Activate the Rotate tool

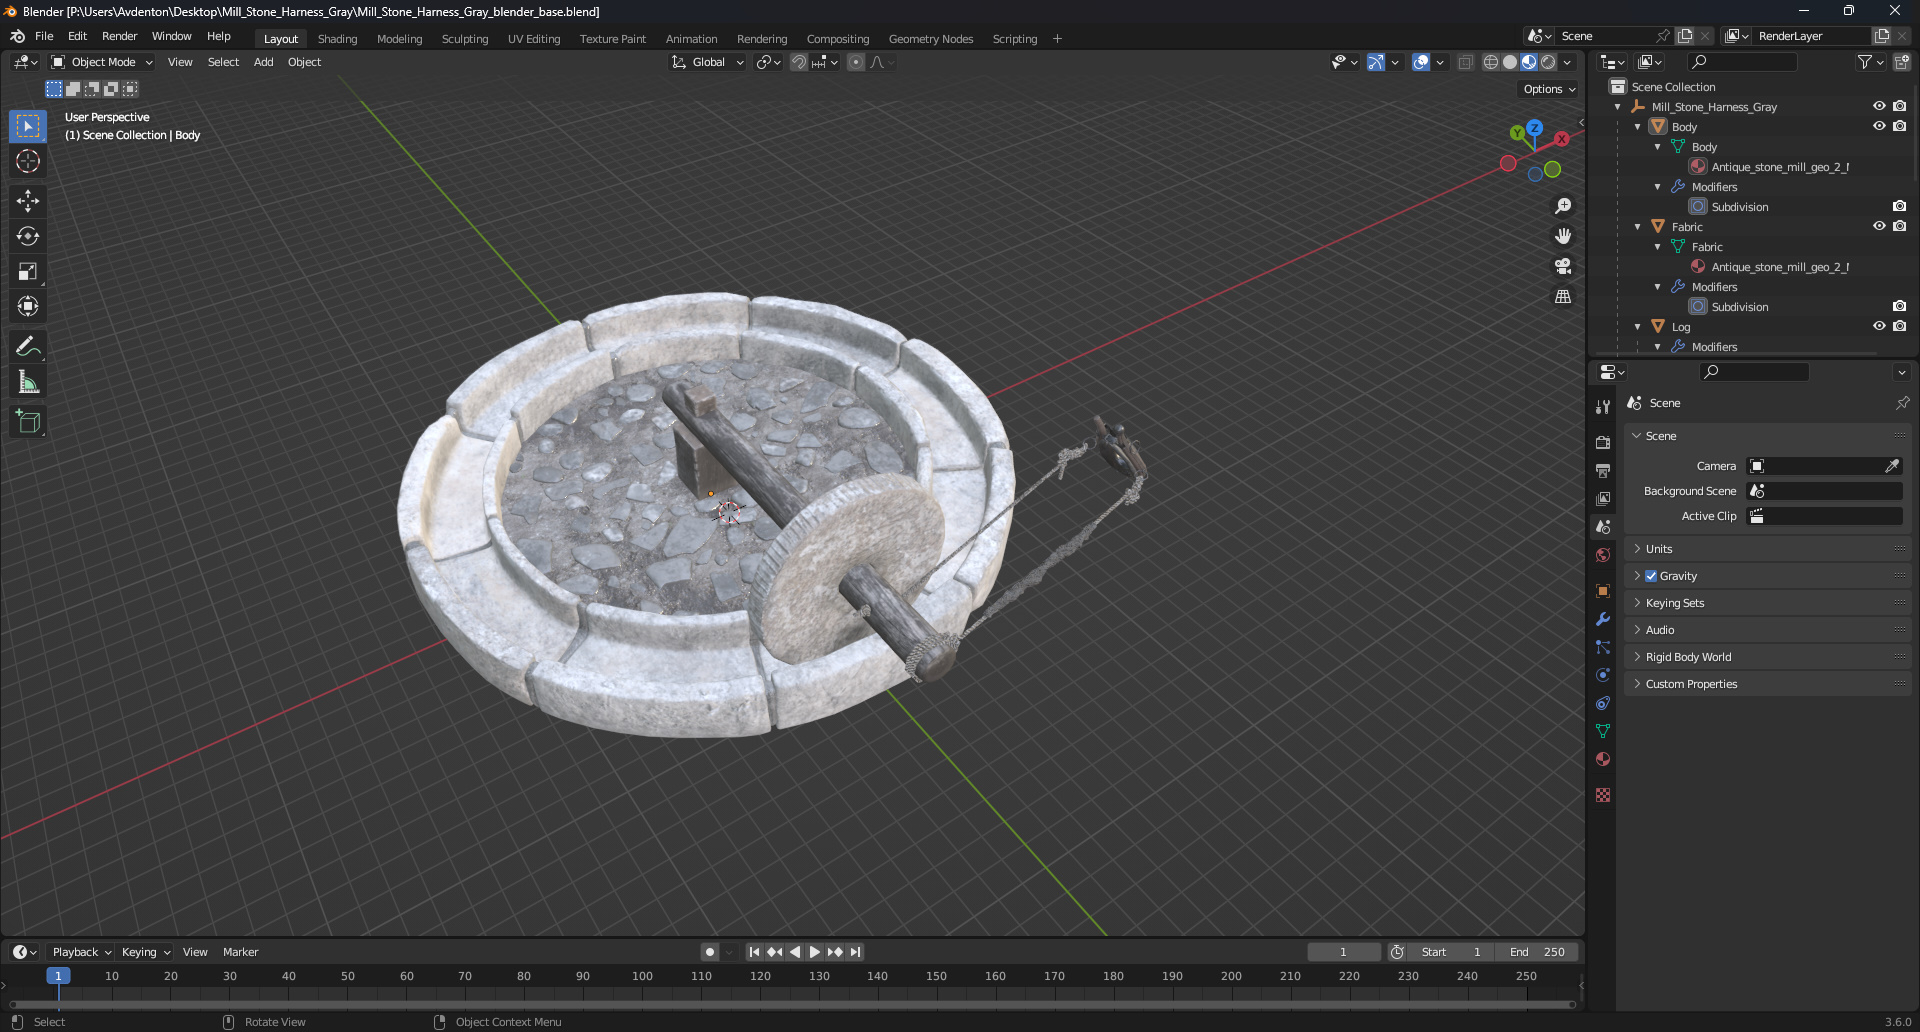[x=28, y=236]
